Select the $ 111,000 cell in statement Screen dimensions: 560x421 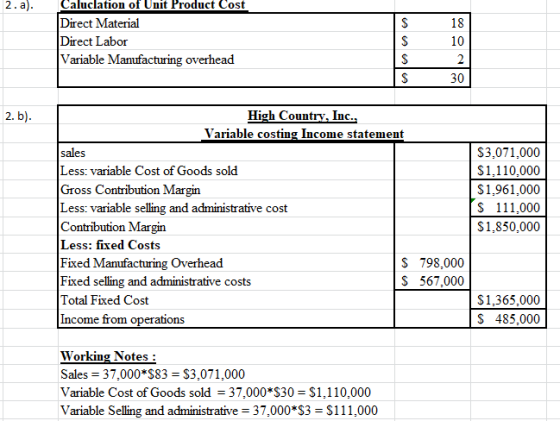(x=508, y=207)
